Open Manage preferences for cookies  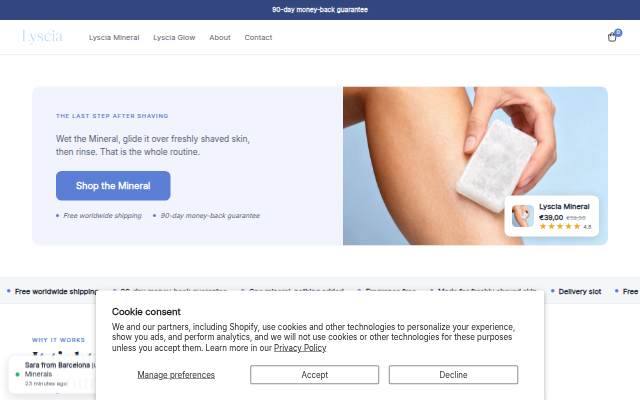176,375
